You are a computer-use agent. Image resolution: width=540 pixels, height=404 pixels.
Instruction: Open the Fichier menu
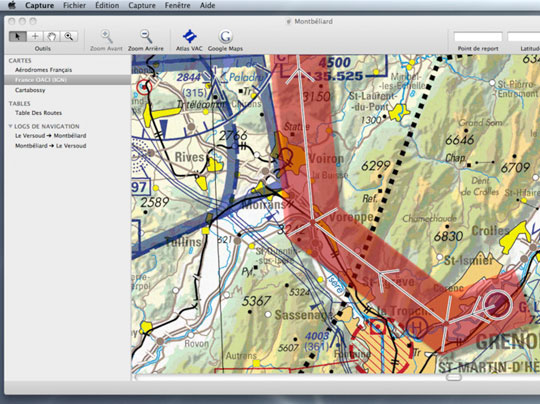pos(74,5)
